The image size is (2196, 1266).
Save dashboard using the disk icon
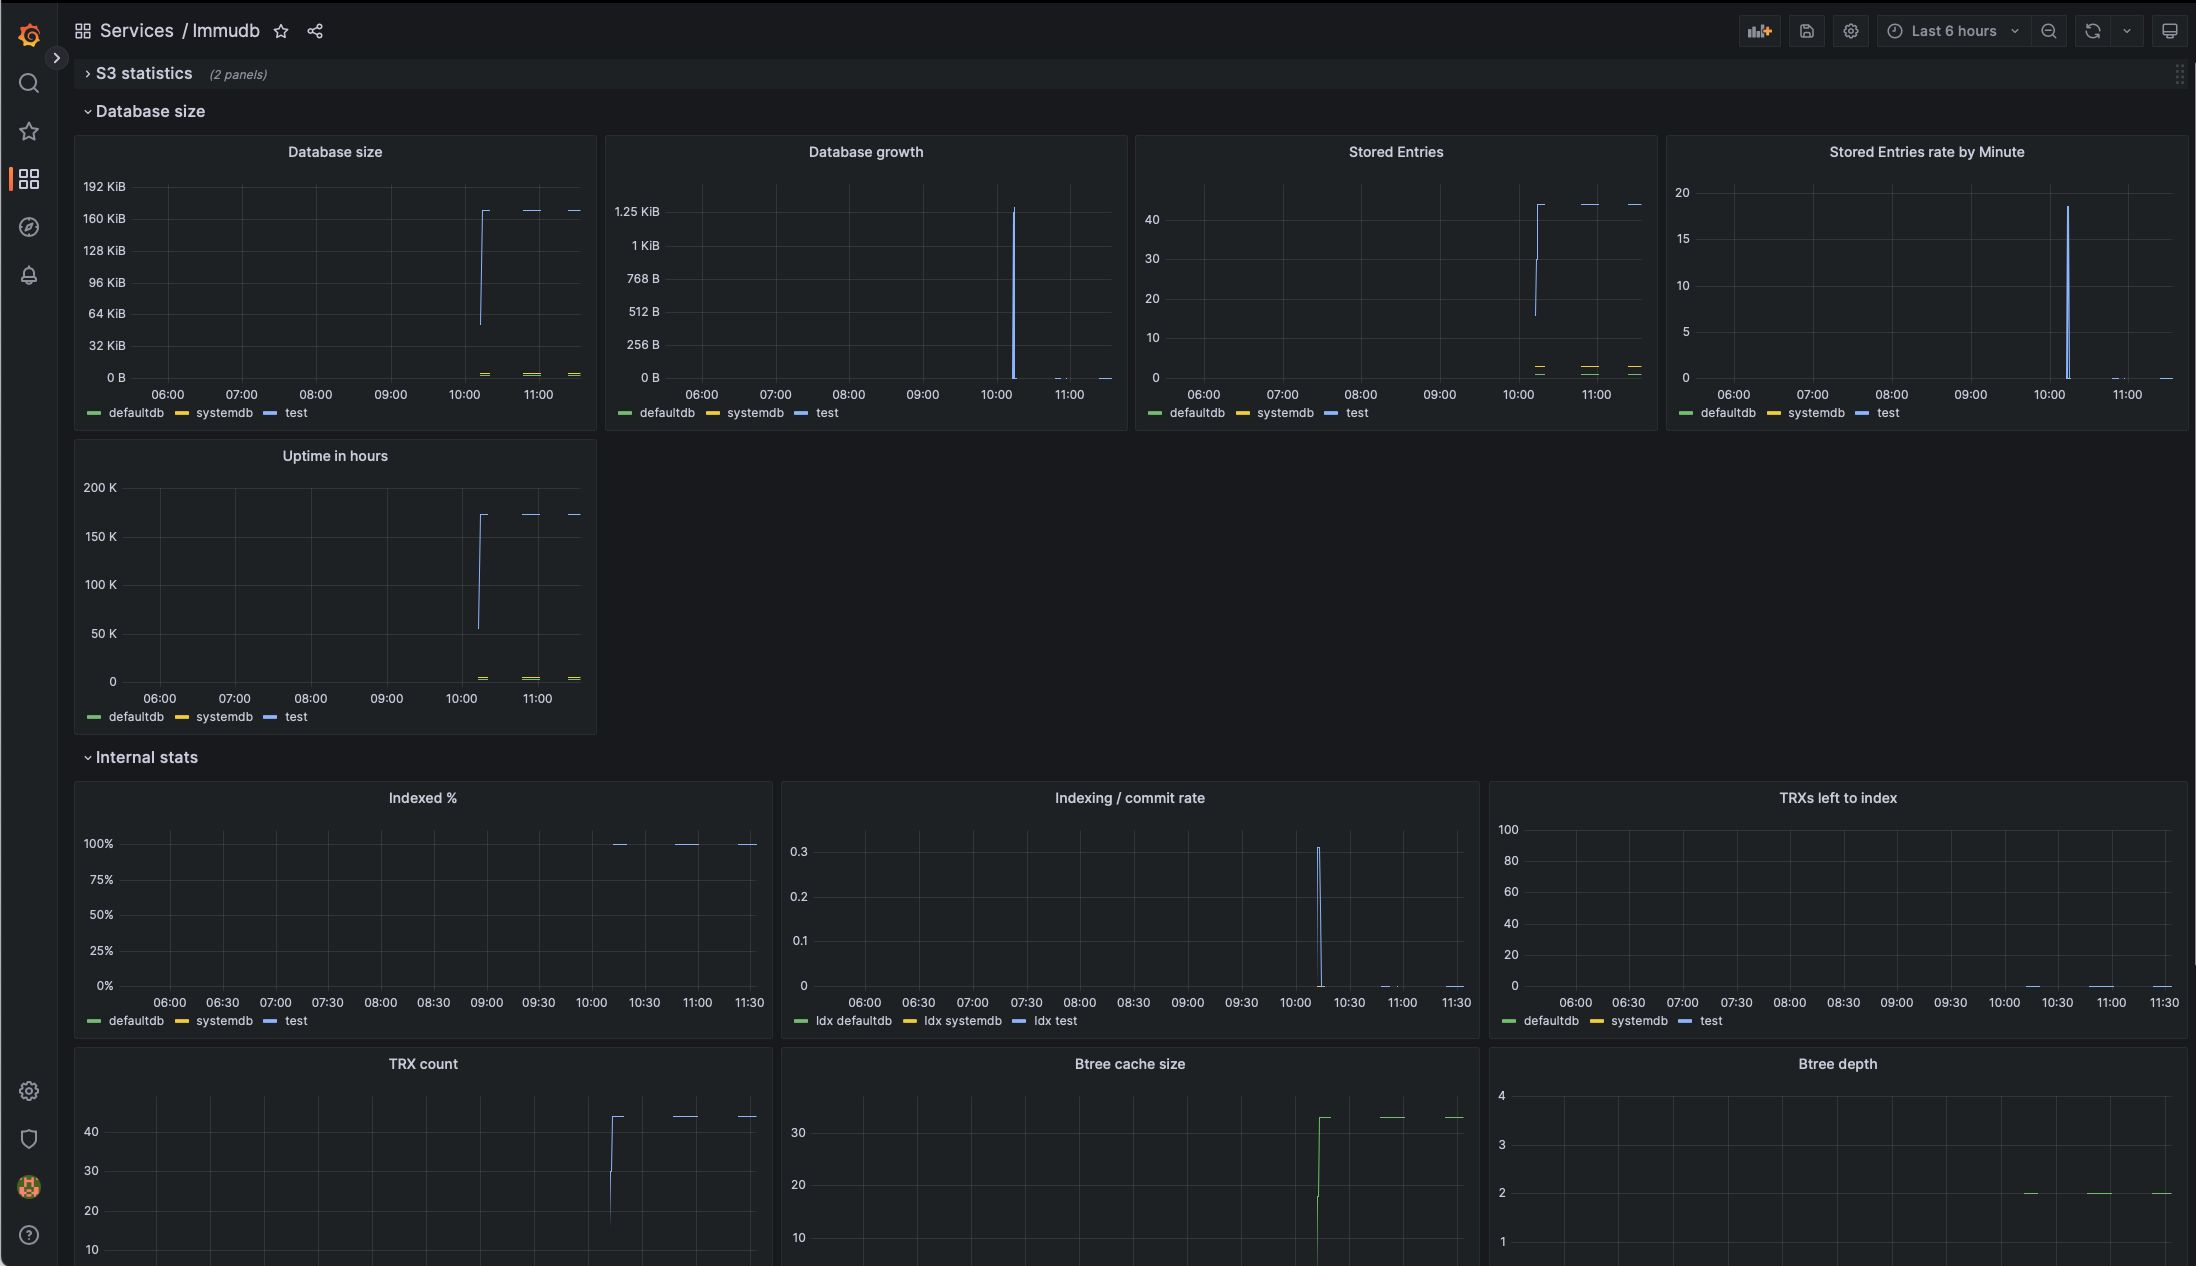1806,31
